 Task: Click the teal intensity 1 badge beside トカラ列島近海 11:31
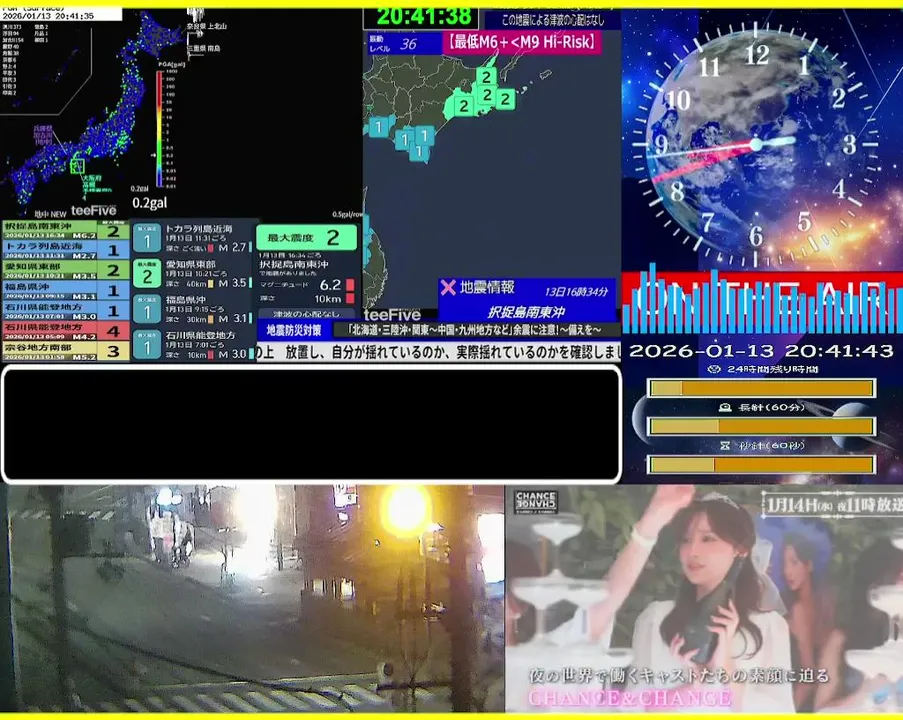click(x=147, y=238)
